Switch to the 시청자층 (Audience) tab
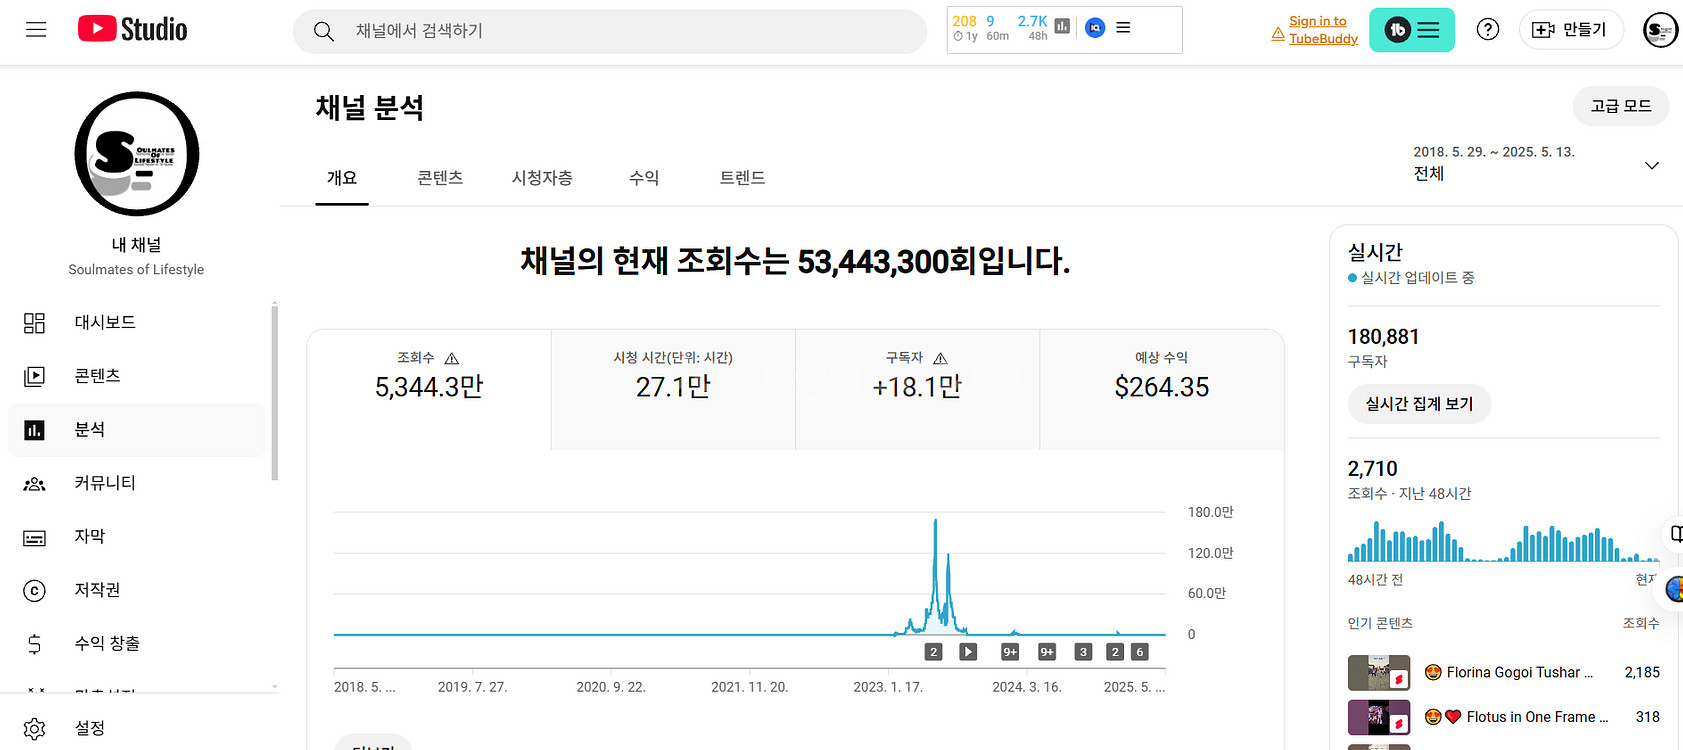Screen dimensions: 1683x750 [x=542, y=178]
